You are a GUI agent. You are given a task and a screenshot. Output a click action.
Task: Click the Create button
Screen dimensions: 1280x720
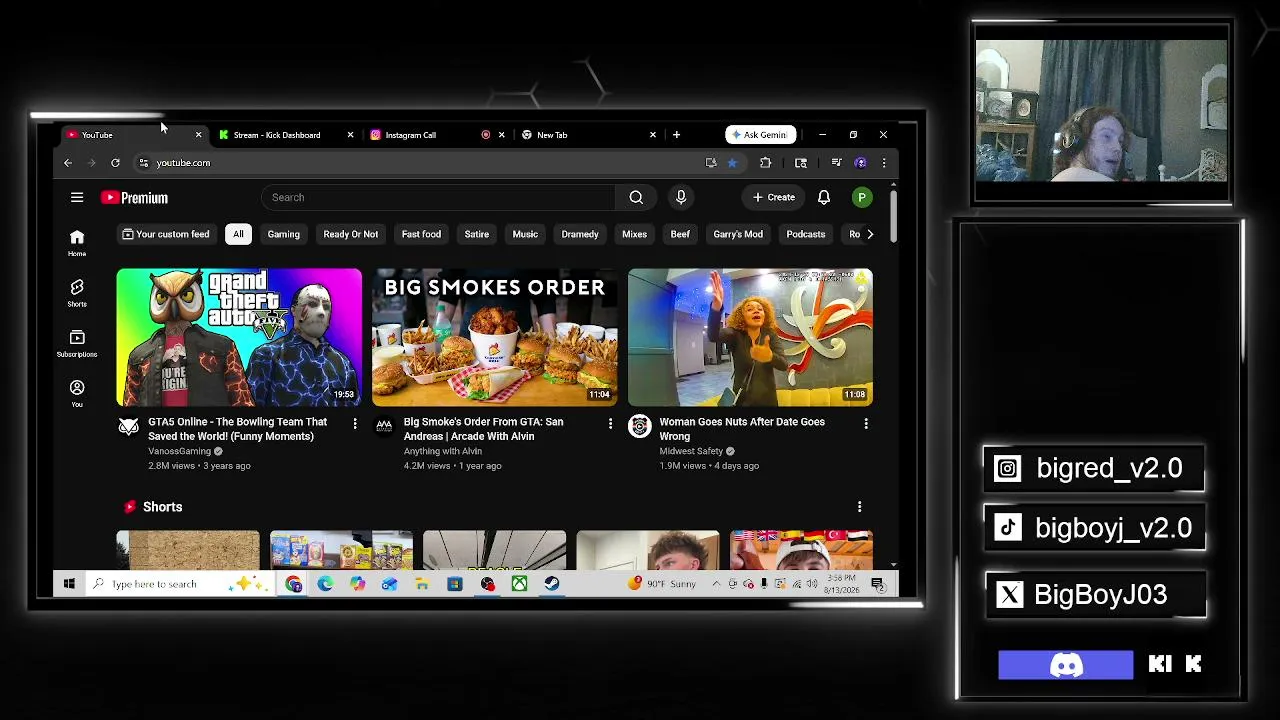click(x=774, y=197)
